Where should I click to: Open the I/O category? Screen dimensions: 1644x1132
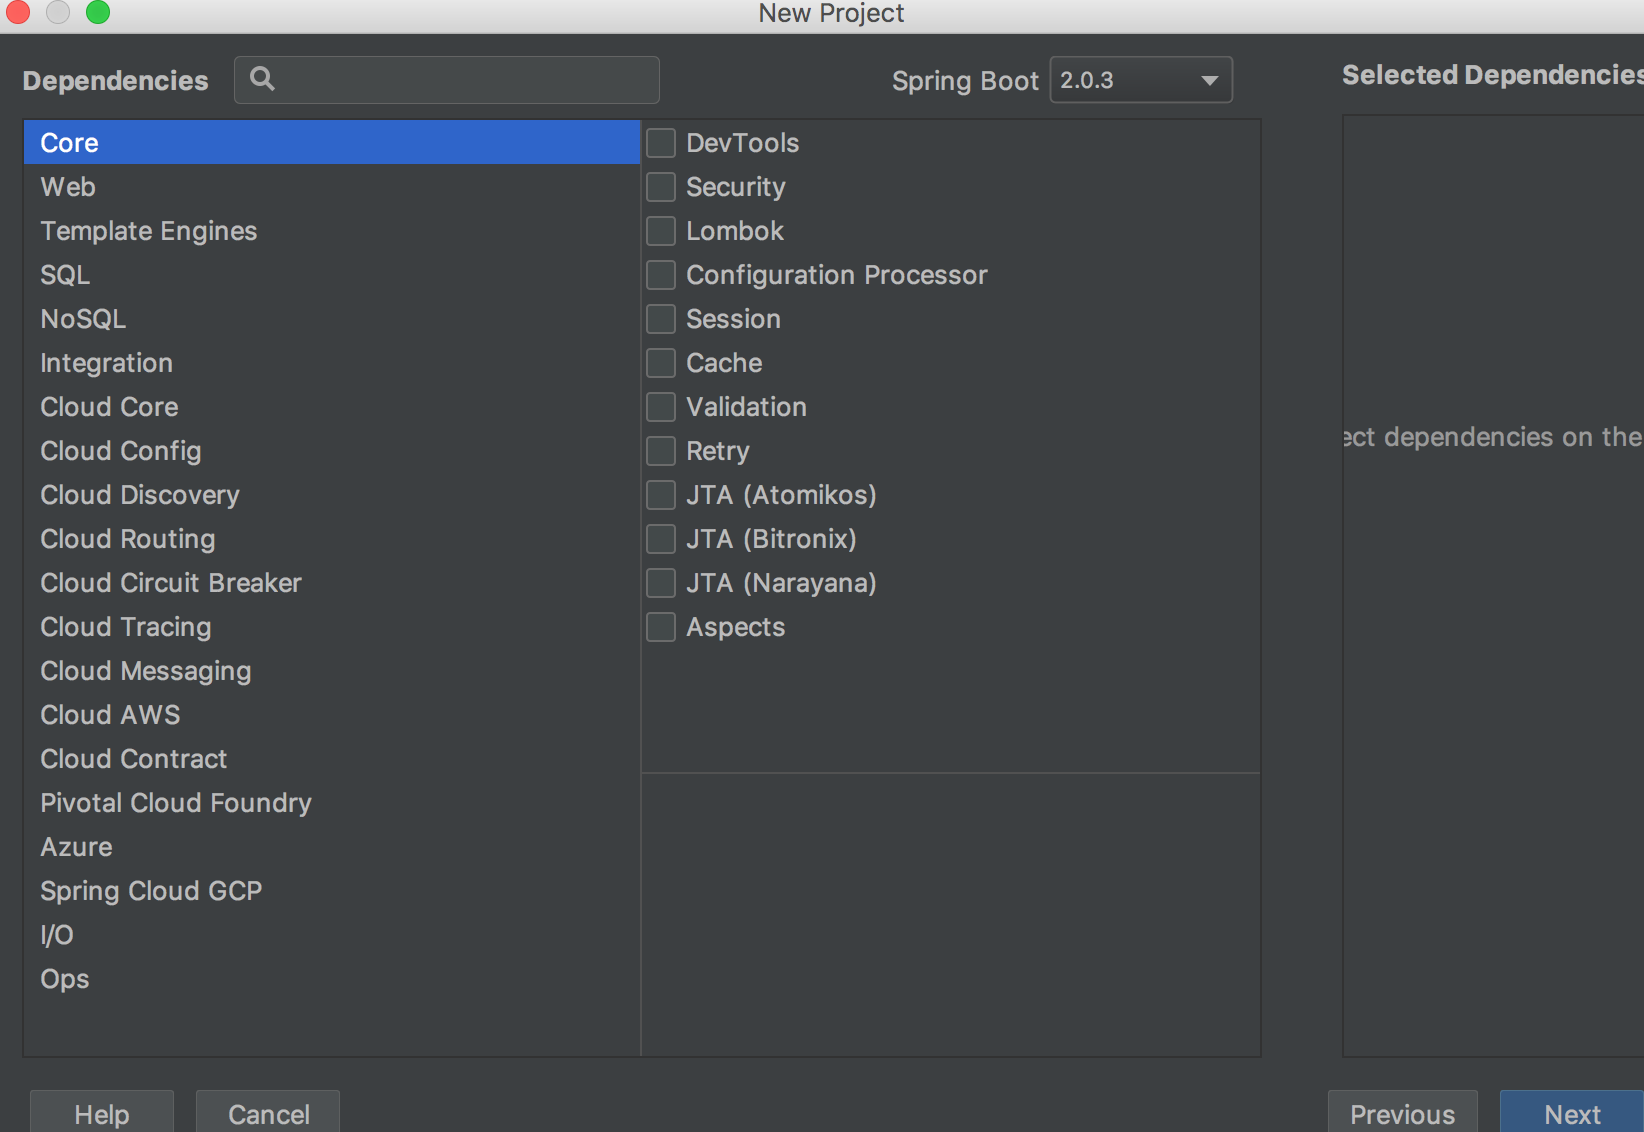[x=332, y=935]
